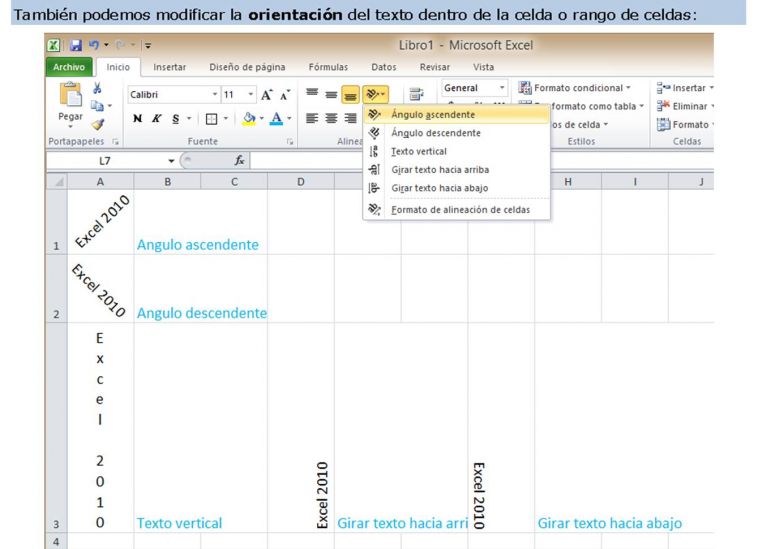Open the General number format dropdown
The width and height of the screenshot is (758, 549).
click(502, 88)
